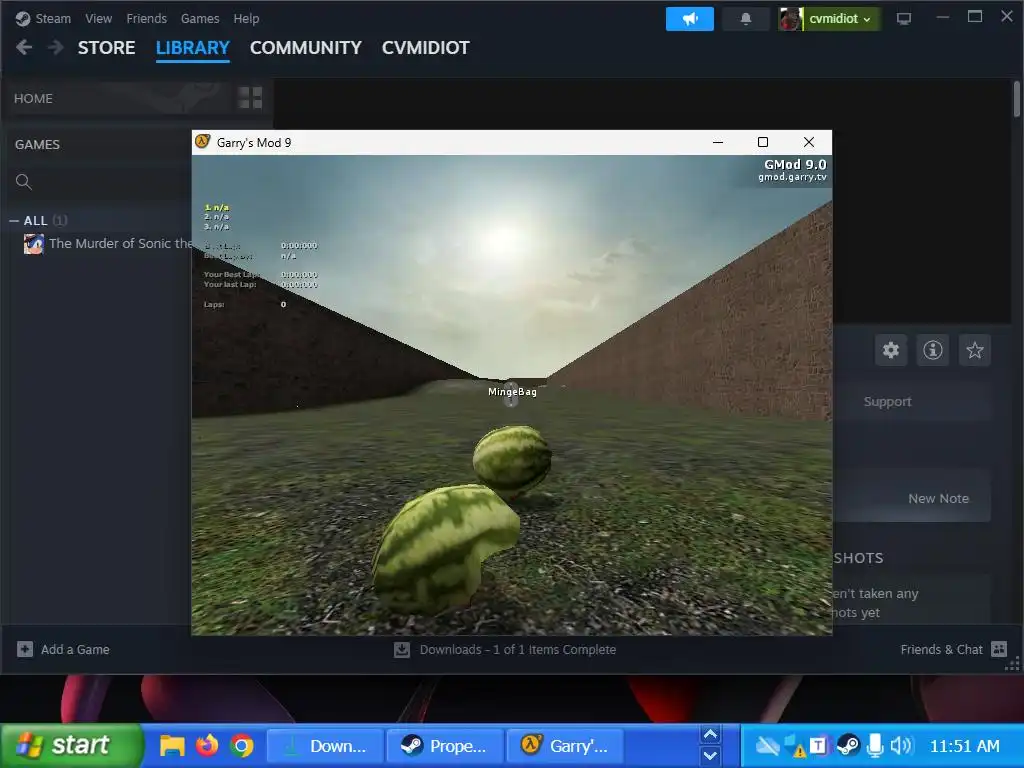Click the gmod.garry.tv text in game
Viewport: 1024px width, 768px height.
792,177
